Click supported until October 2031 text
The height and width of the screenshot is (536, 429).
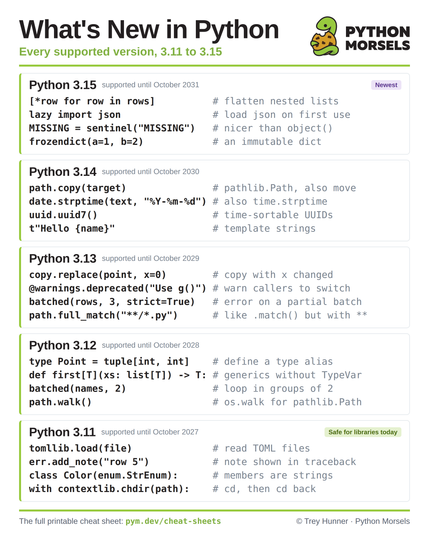coord(150,85)
